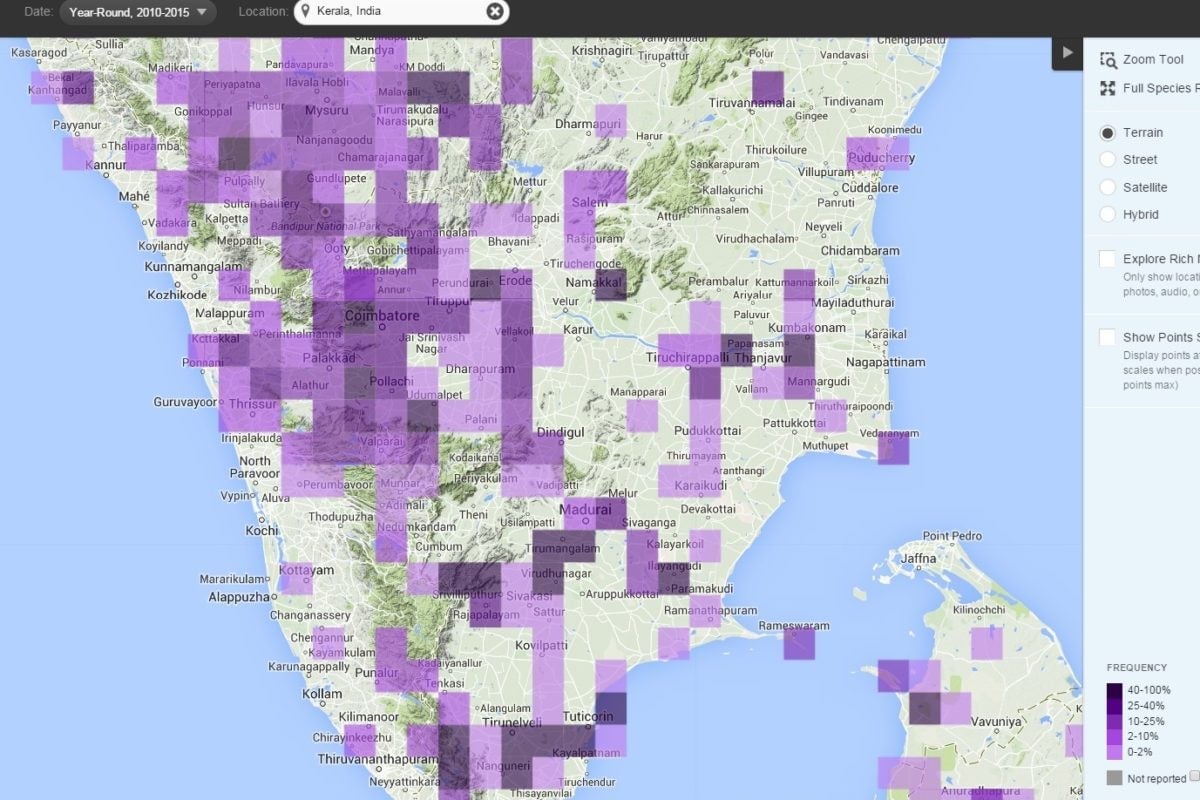Click the 2-10% frequency swatch
1200x800 pixels.
[1114, 737]
